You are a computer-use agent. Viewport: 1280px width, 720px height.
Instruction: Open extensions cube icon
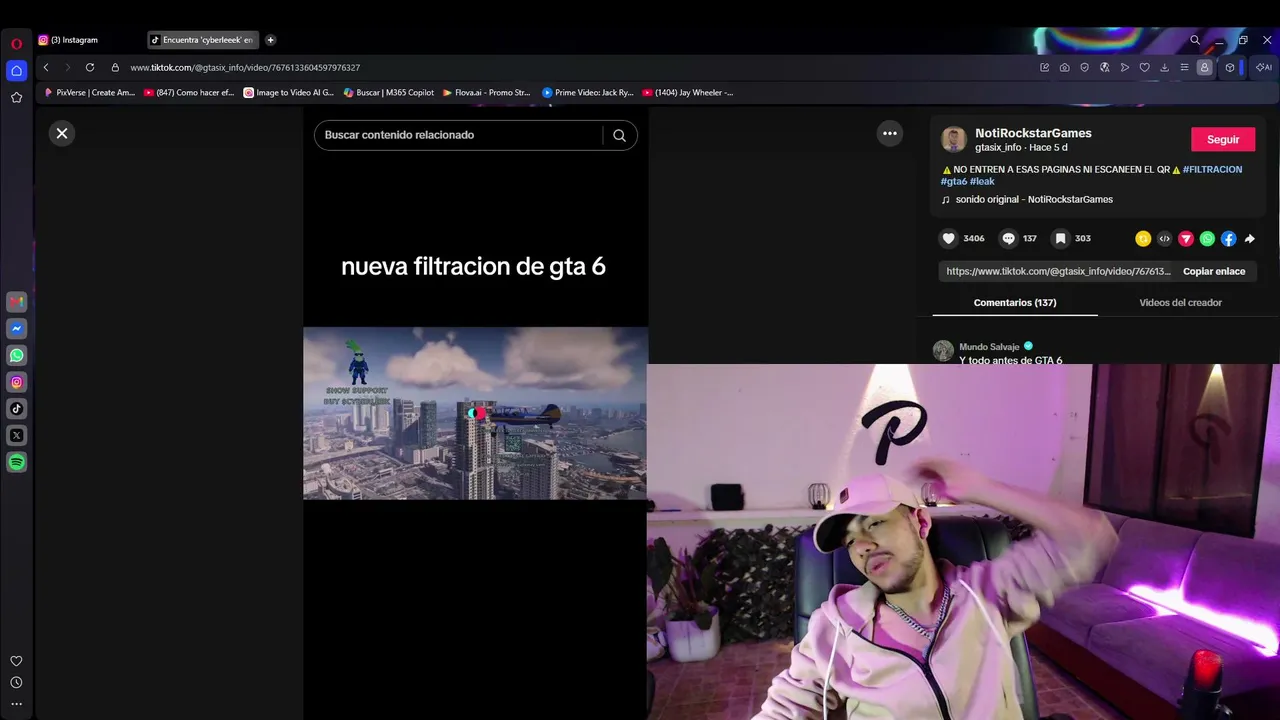(x=1230, y=67)
